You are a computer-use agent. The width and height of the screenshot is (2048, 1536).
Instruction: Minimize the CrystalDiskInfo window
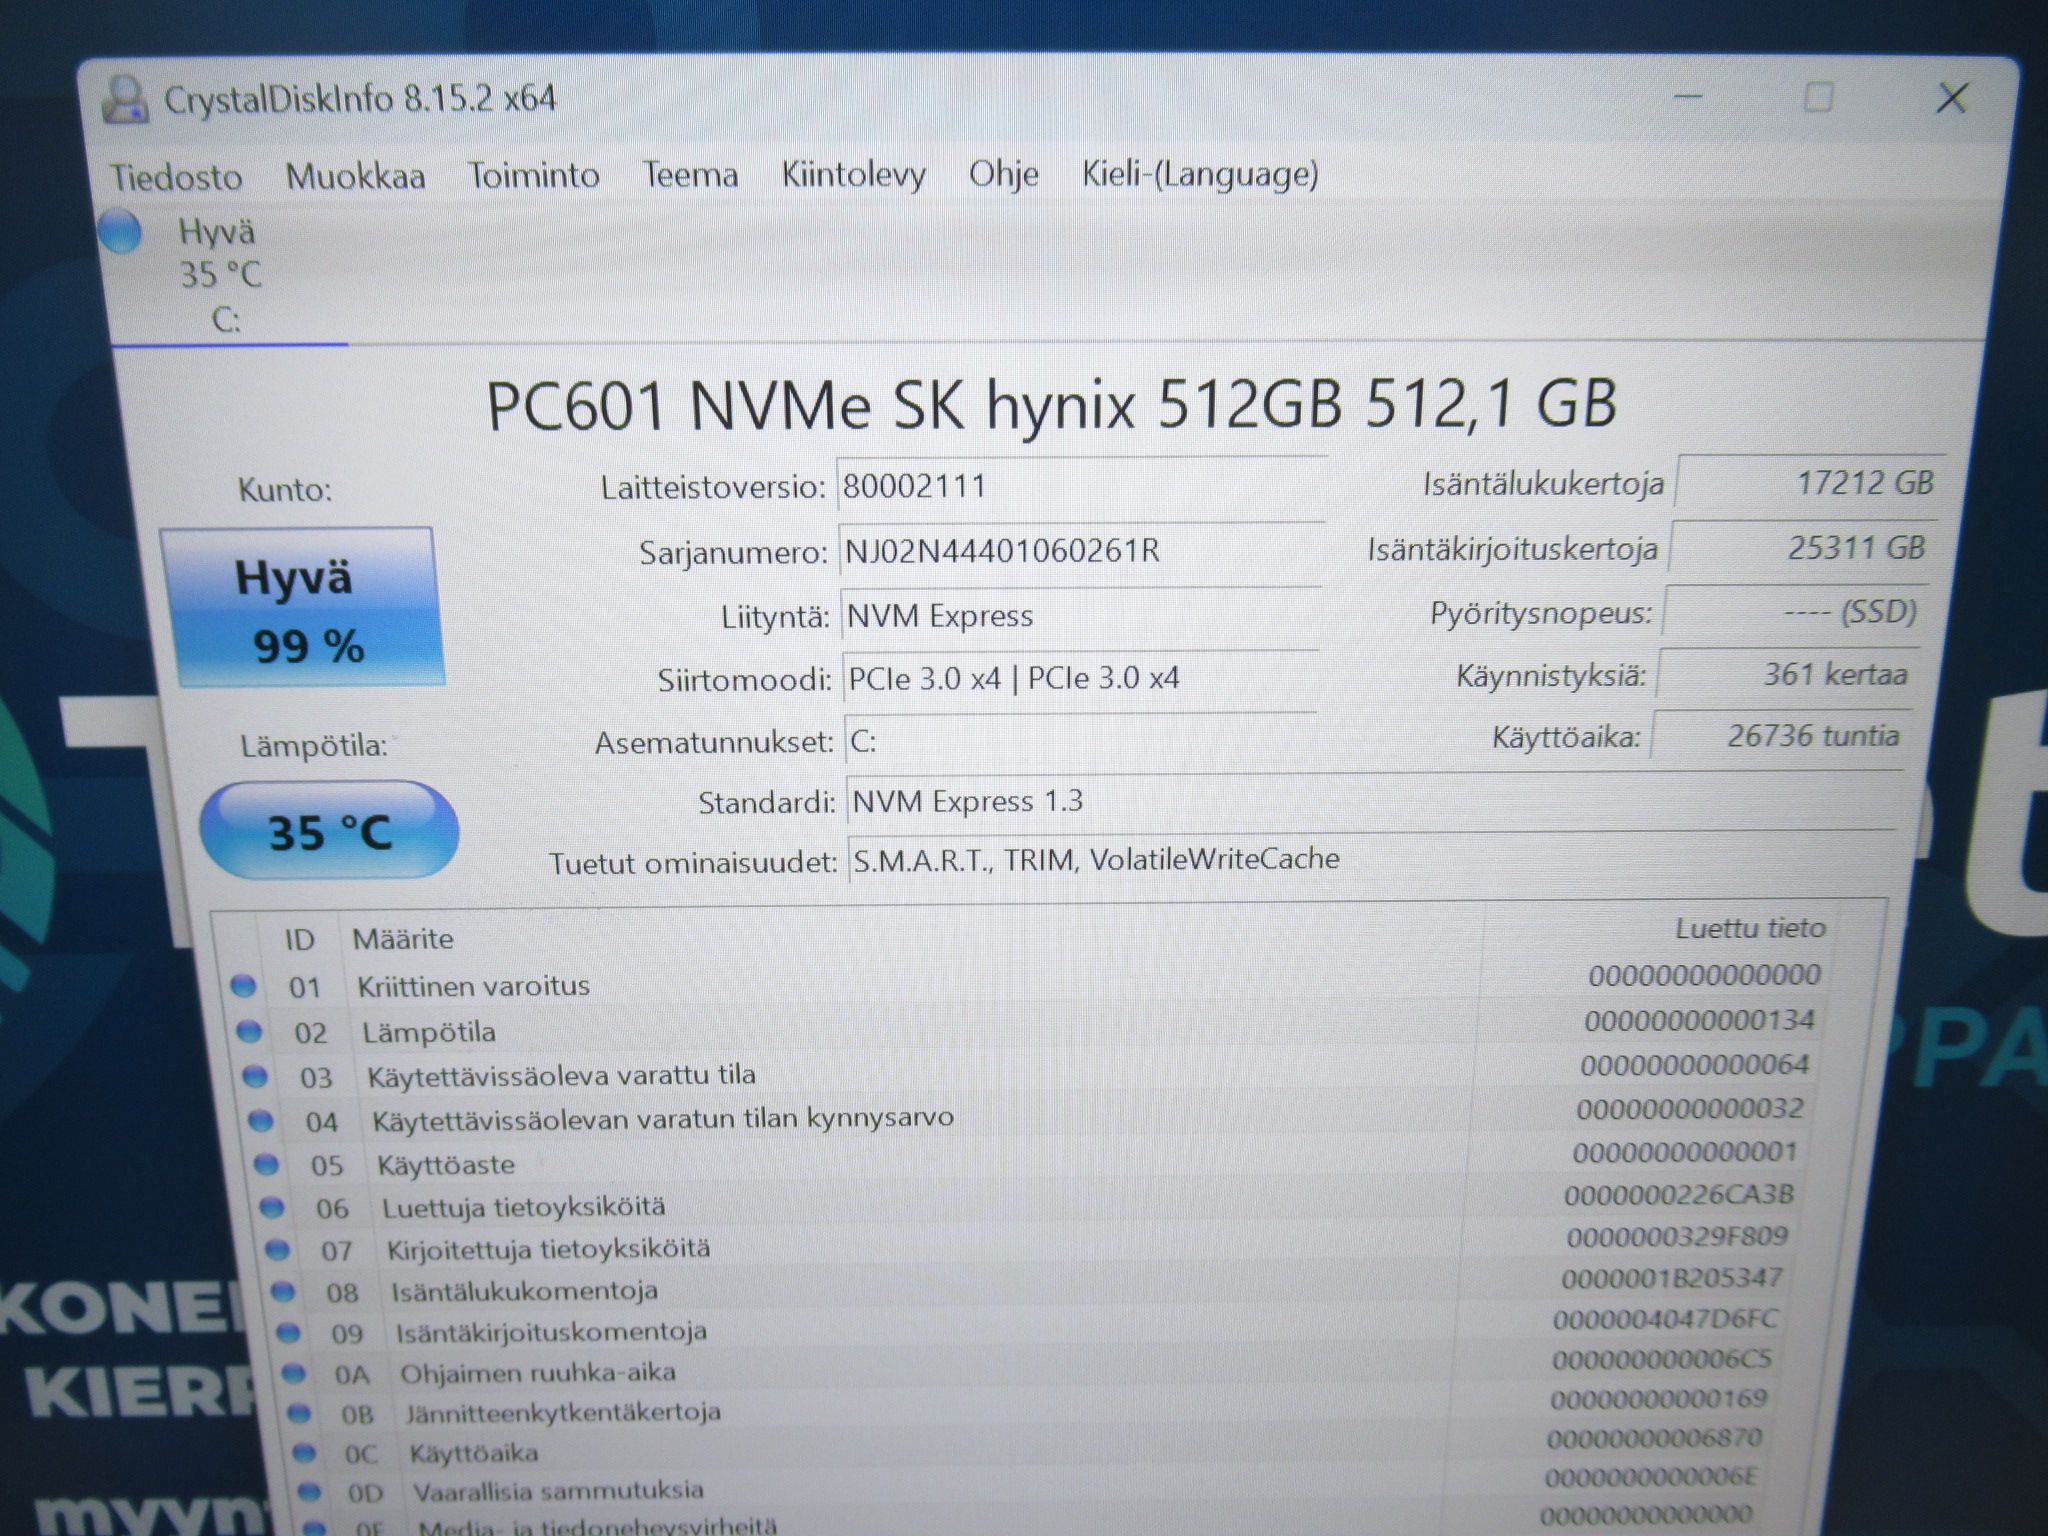pos(1689,97)
